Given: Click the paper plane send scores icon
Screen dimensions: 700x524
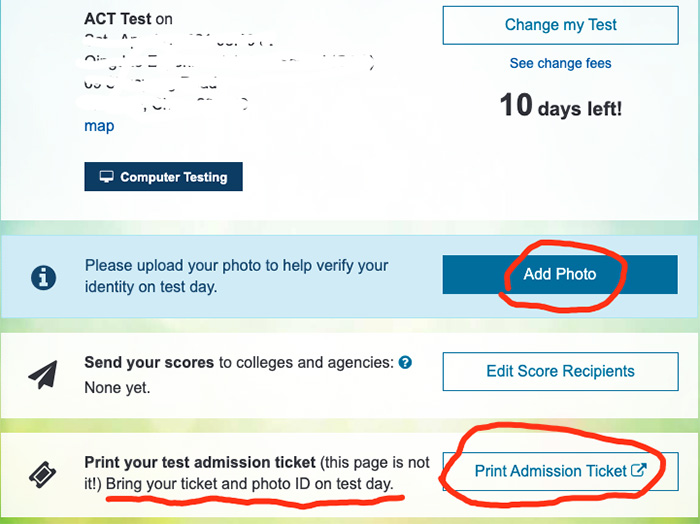Looking at the screenshot, I should tap(43, 374).
